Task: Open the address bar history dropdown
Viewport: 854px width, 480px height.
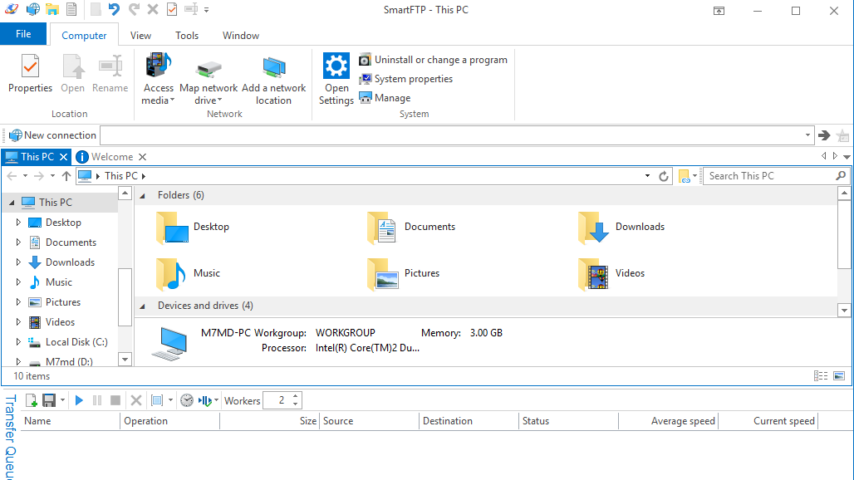Action: coord(808,135)
